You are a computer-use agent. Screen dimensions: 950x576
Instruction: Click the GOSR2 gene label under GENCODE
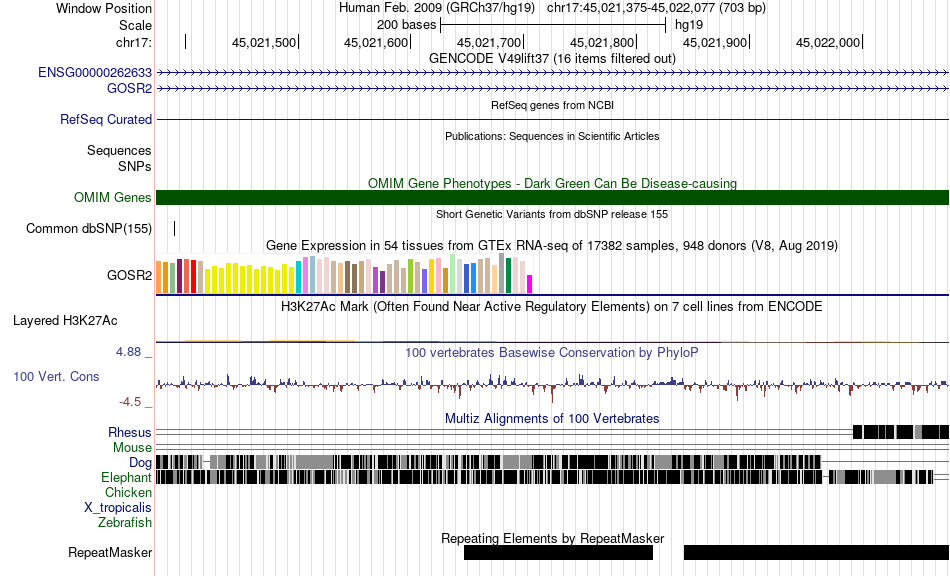click(x=129, y=88)
